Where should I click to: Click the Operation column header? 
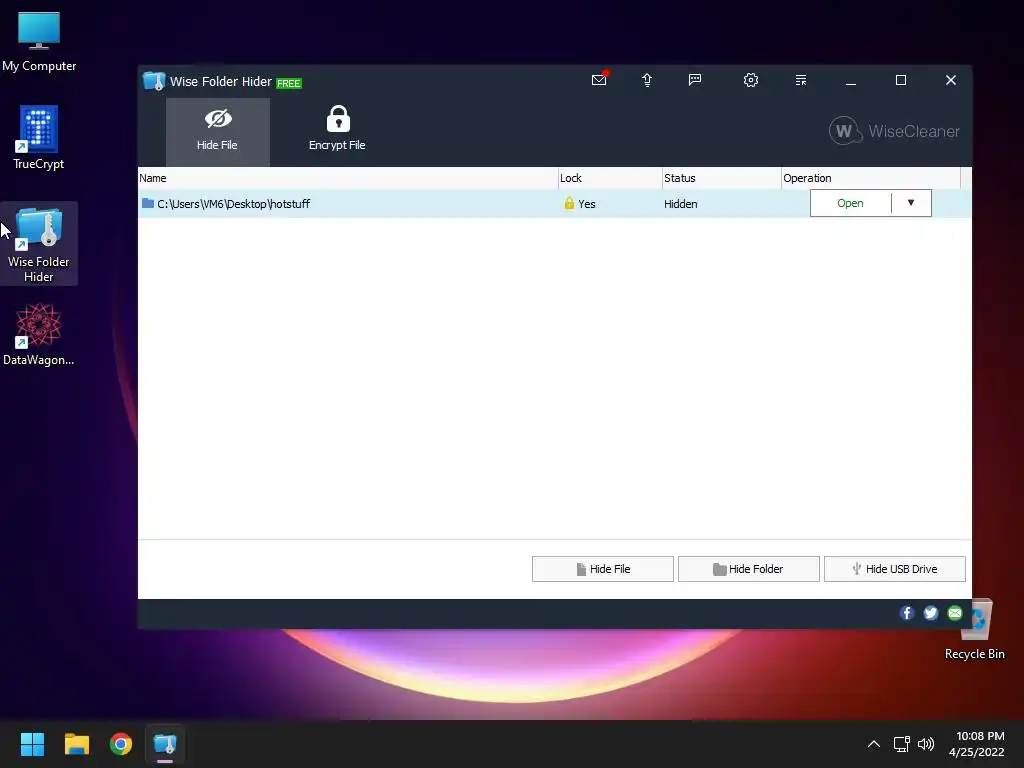871,178
